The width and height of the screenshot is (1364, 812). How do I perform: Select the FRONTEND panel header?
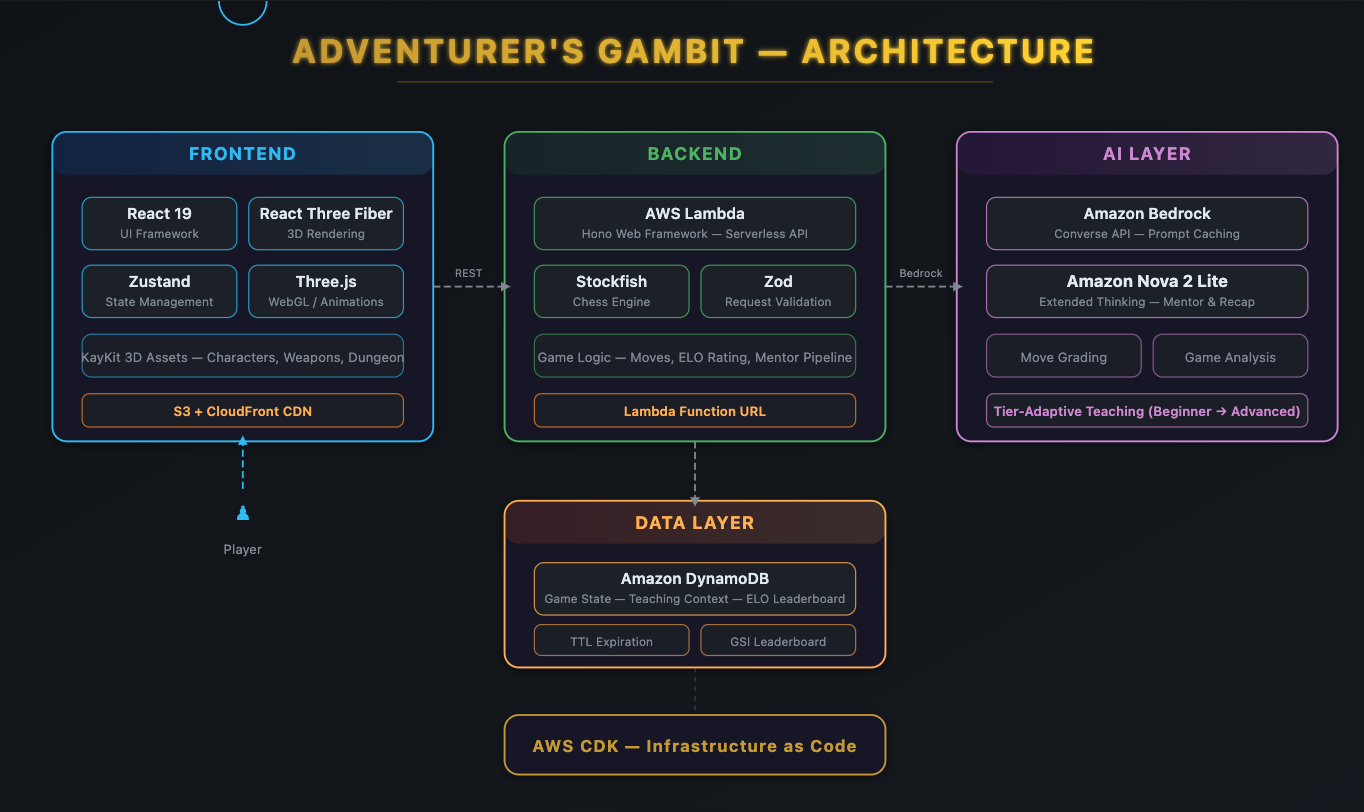point(242,154)
